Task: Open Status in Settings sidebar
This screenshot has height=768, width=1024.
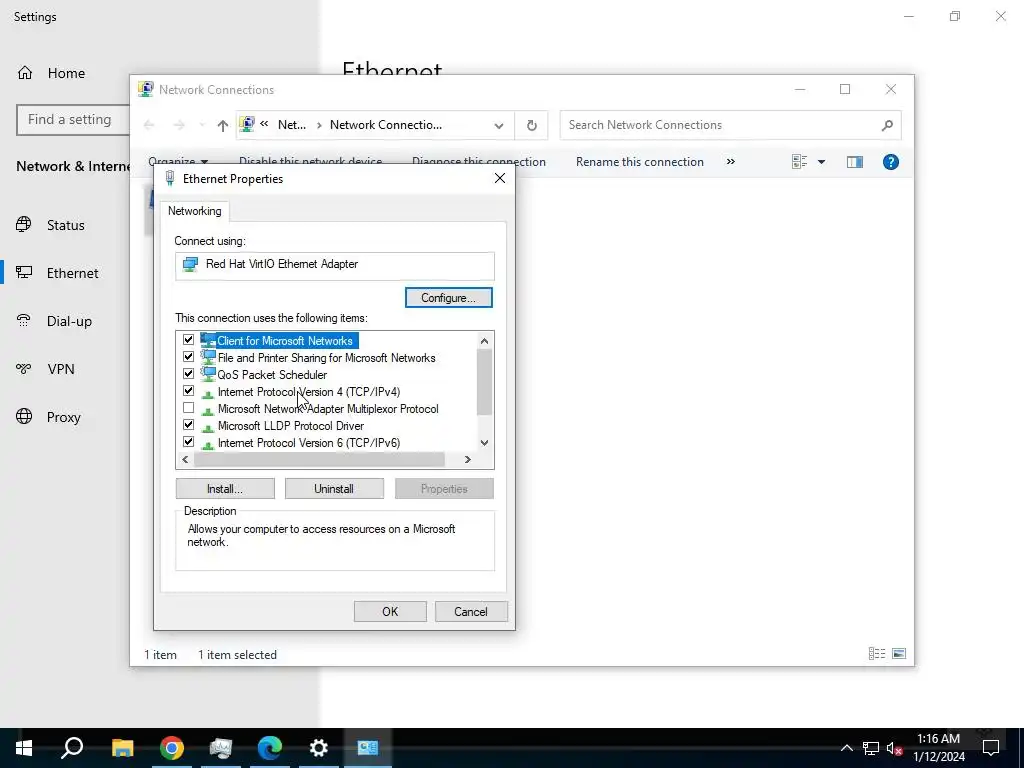Action: (x=65, y=225)
